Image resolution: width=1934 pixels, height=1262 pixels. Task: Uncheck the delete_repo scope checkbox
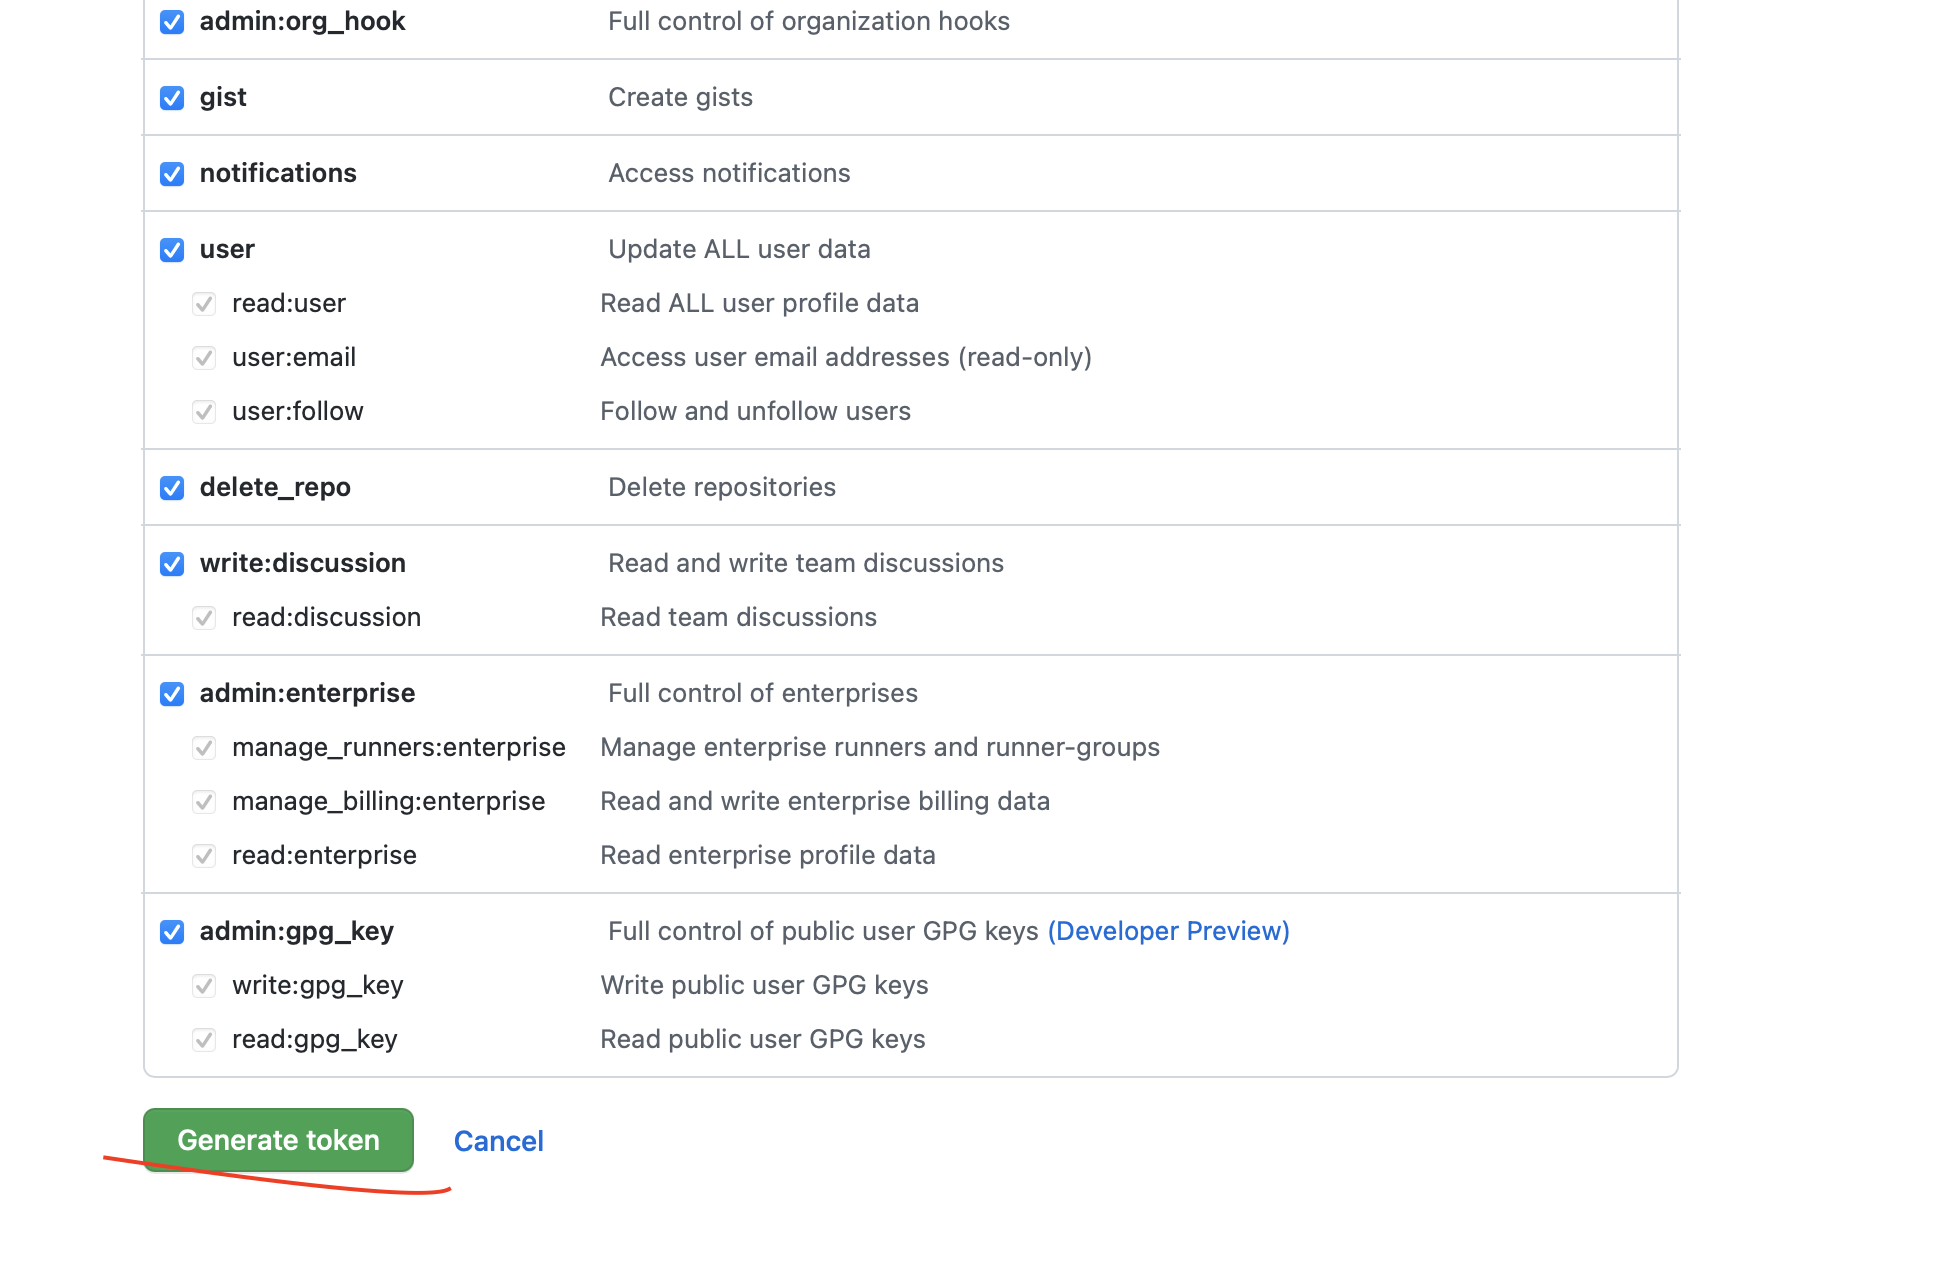click(172, 488)
